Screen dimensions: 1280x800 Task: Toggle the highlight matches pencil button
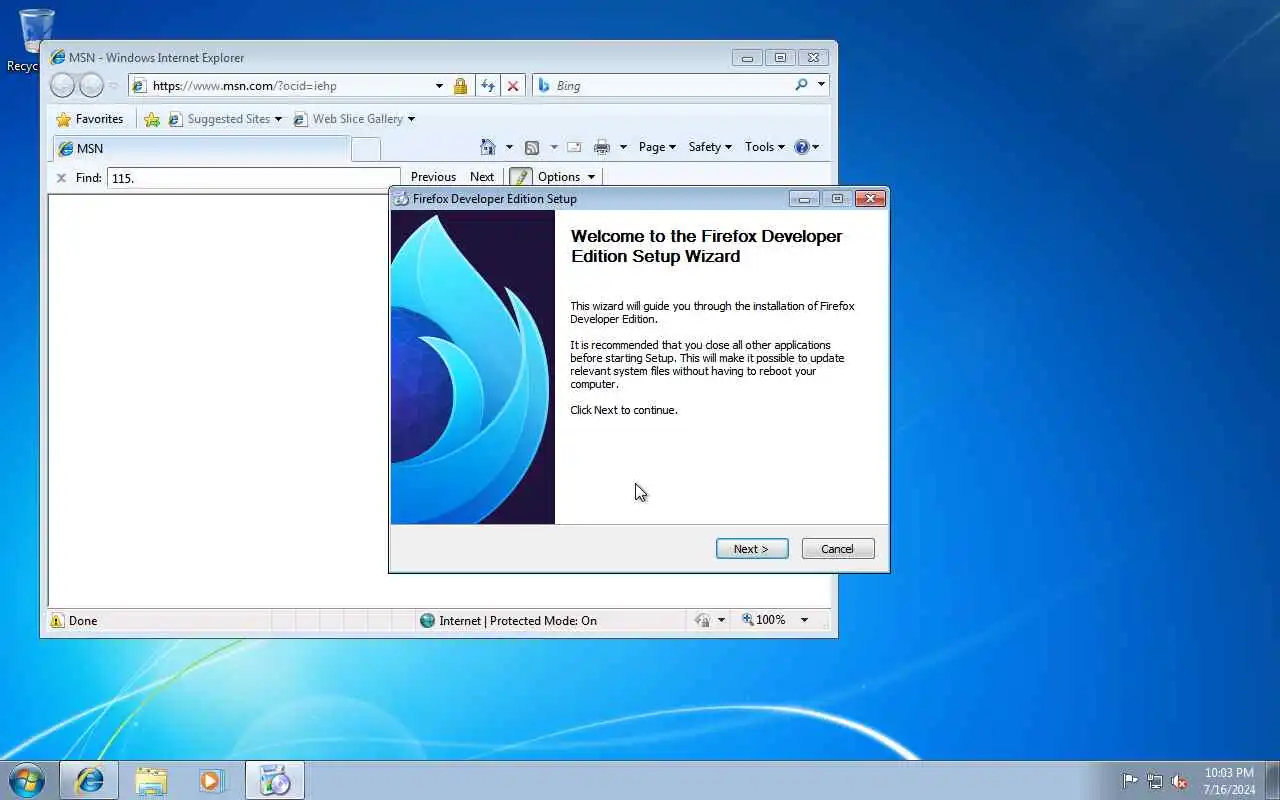click(520, 177)
